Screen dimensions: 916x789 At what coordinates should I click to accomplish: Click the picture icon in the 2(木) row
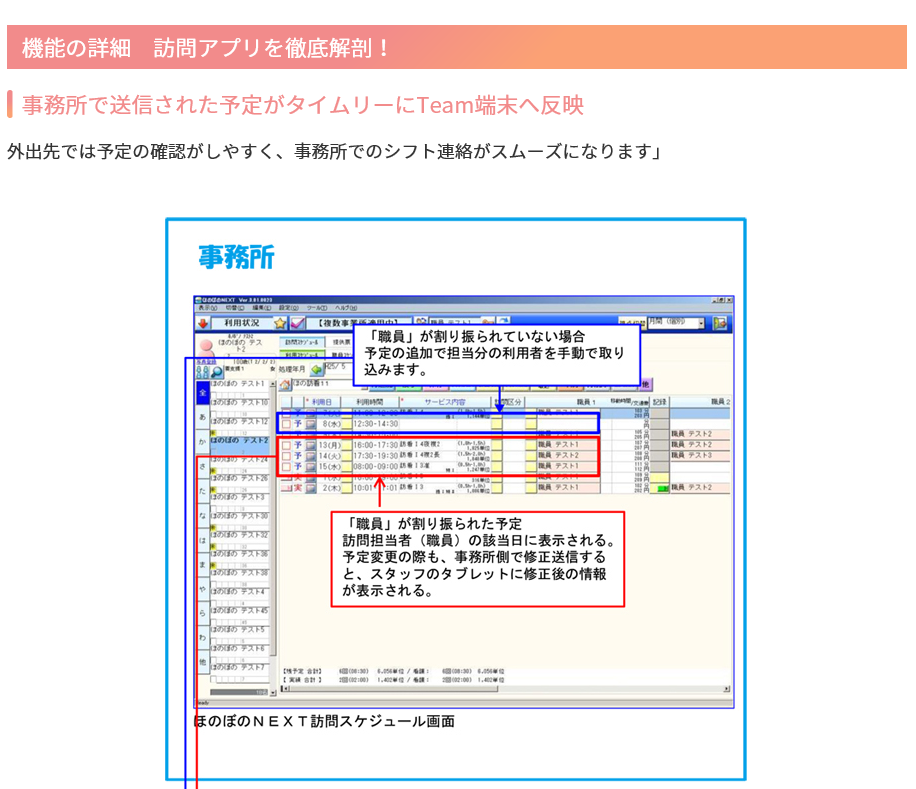point(311,488)
